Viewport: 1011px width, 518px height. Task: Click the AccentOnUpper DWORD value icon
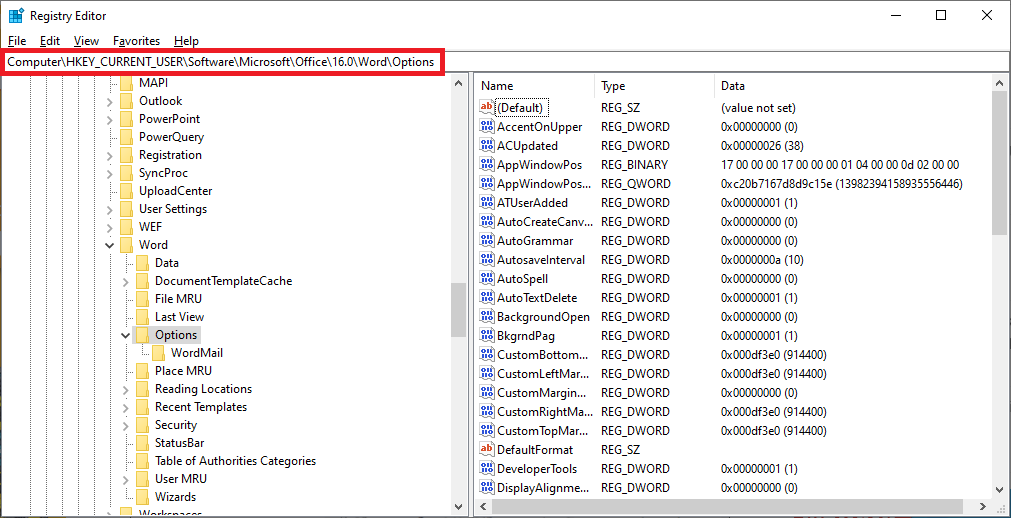[486, 126]
